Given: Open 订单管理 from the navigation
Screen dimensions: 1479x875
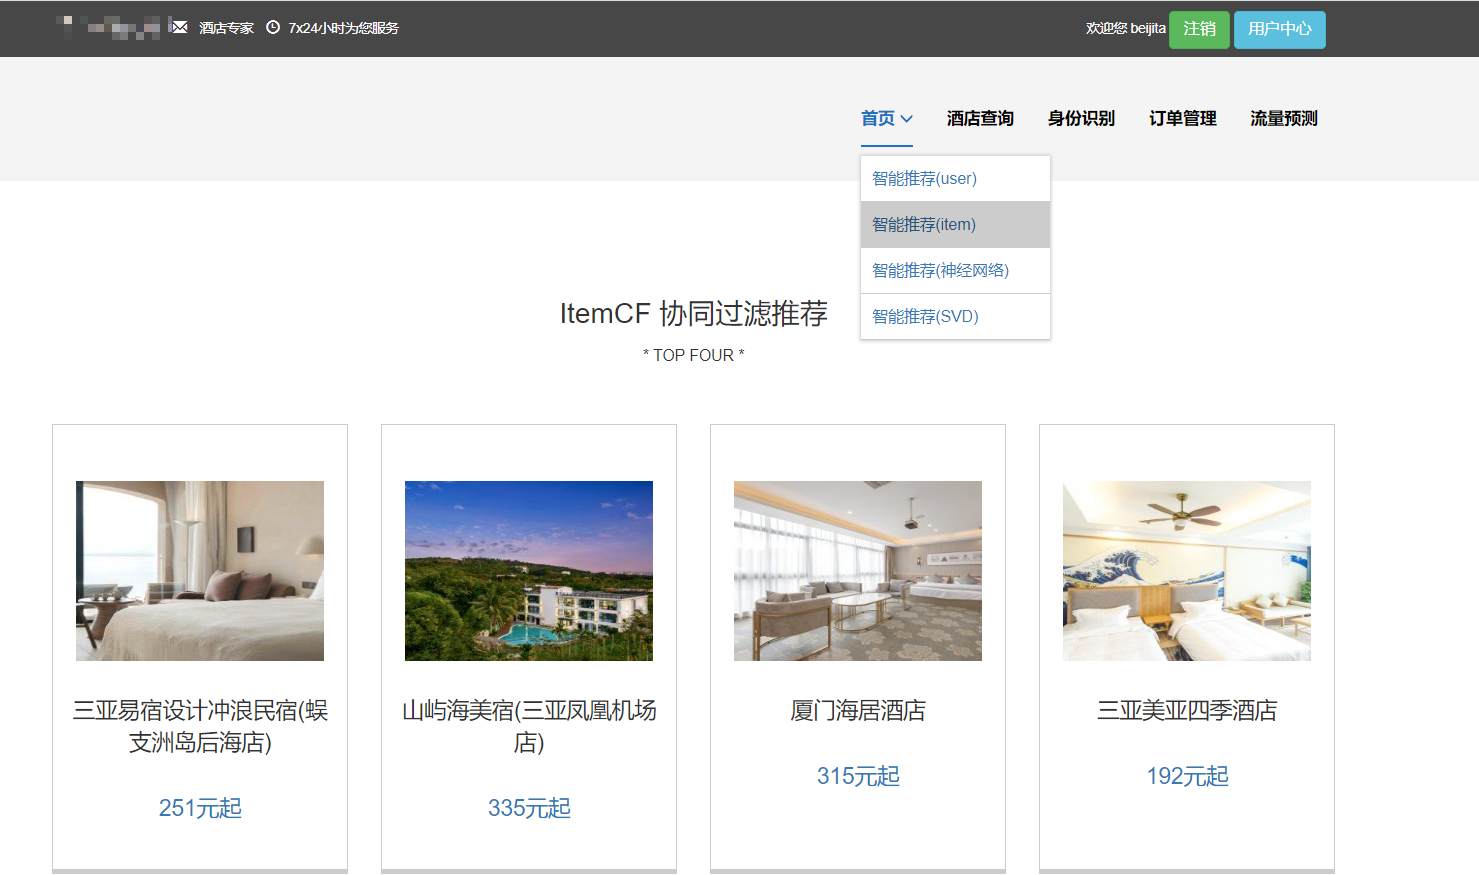Looking at the screenshot, I should (x=1182, y=118).
